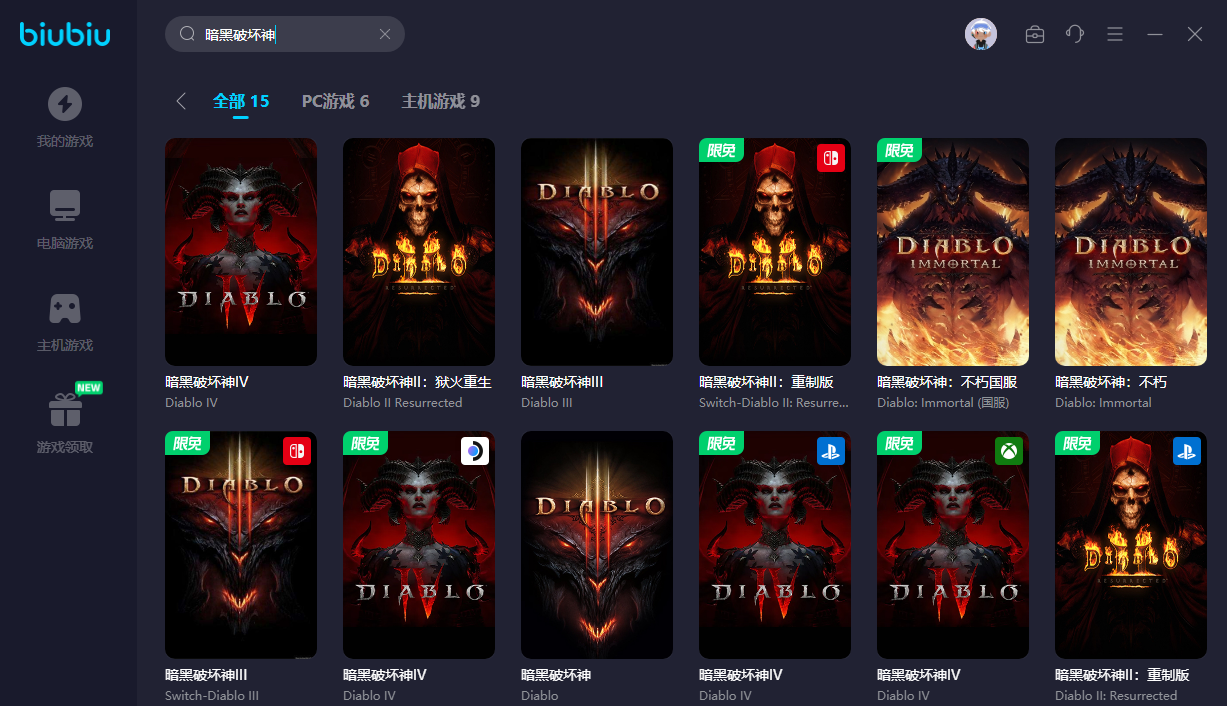Switch to the PC游戏 6 tab
This screenshot has height=706, width=1227.
click(336, 101)
